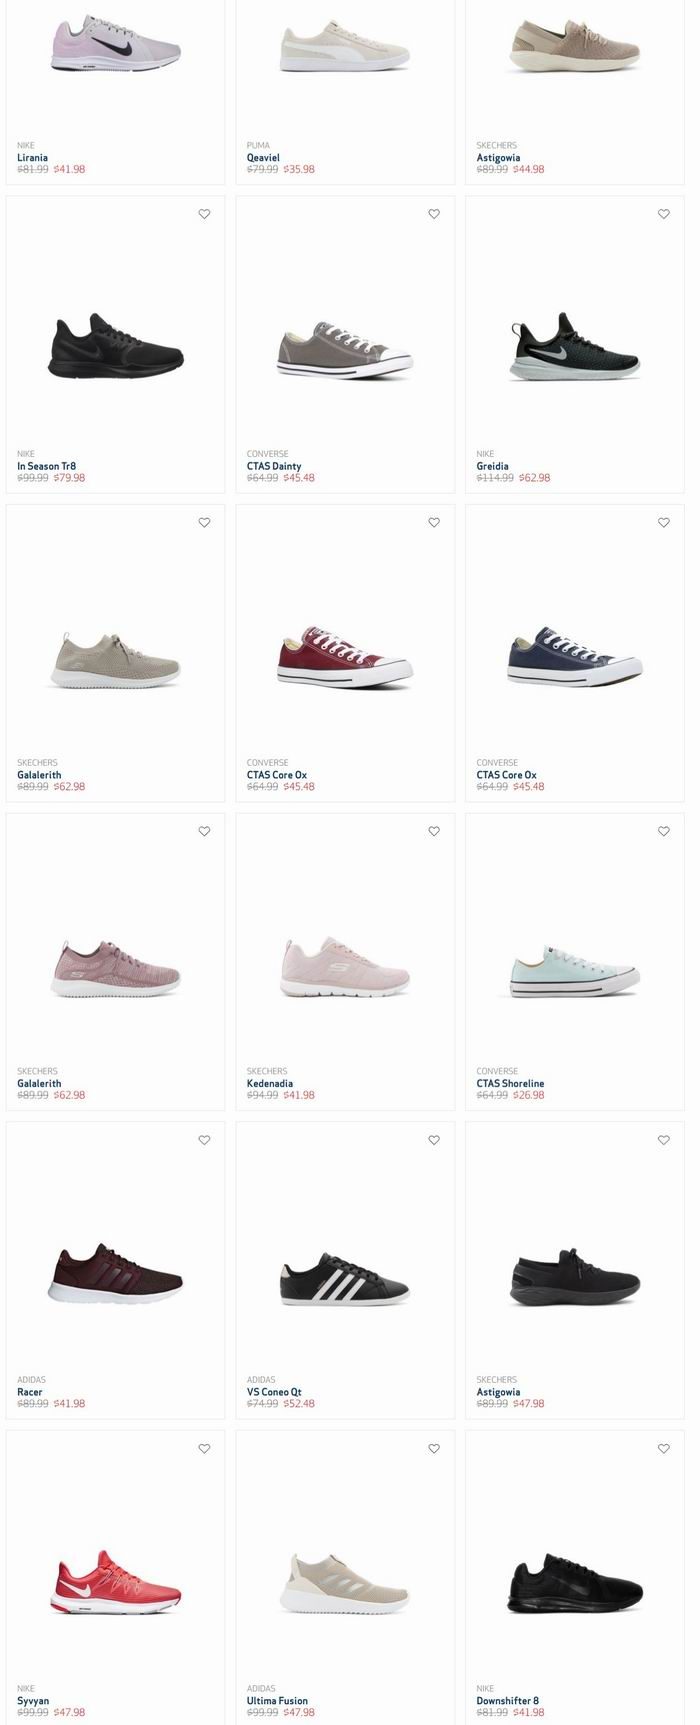Click the red Nike Syvyan shoe image
Image resolution: width=700 pixels, height=1725 pixels.
pos(116,1583)
